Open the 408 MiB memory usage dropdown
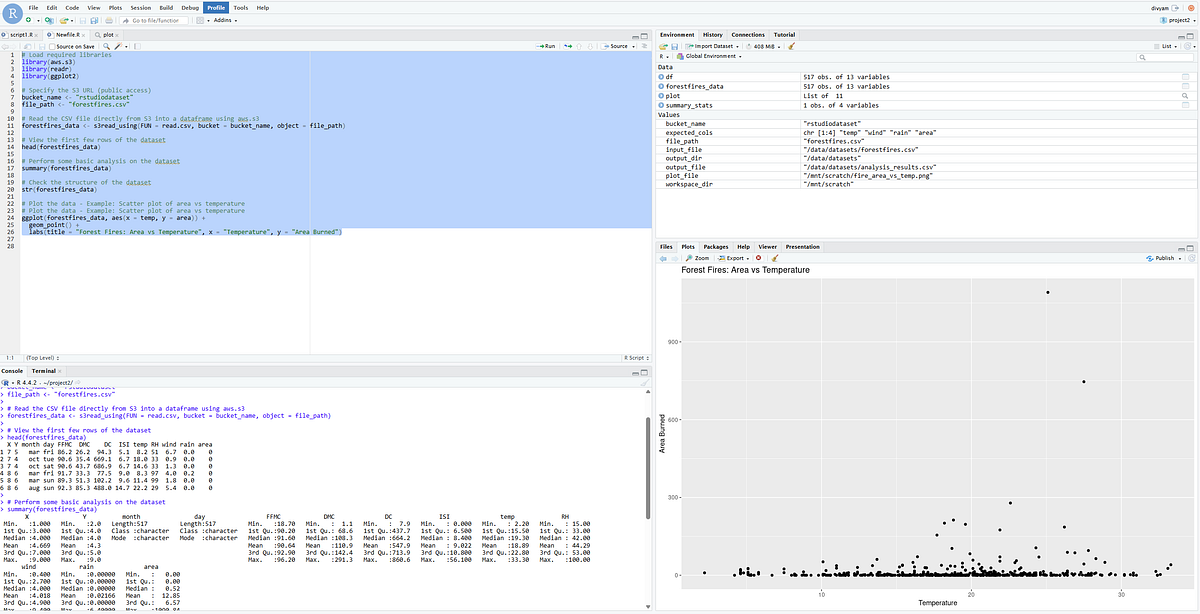This screenshot has height=614, width=1200. click(x=765, y=46)
